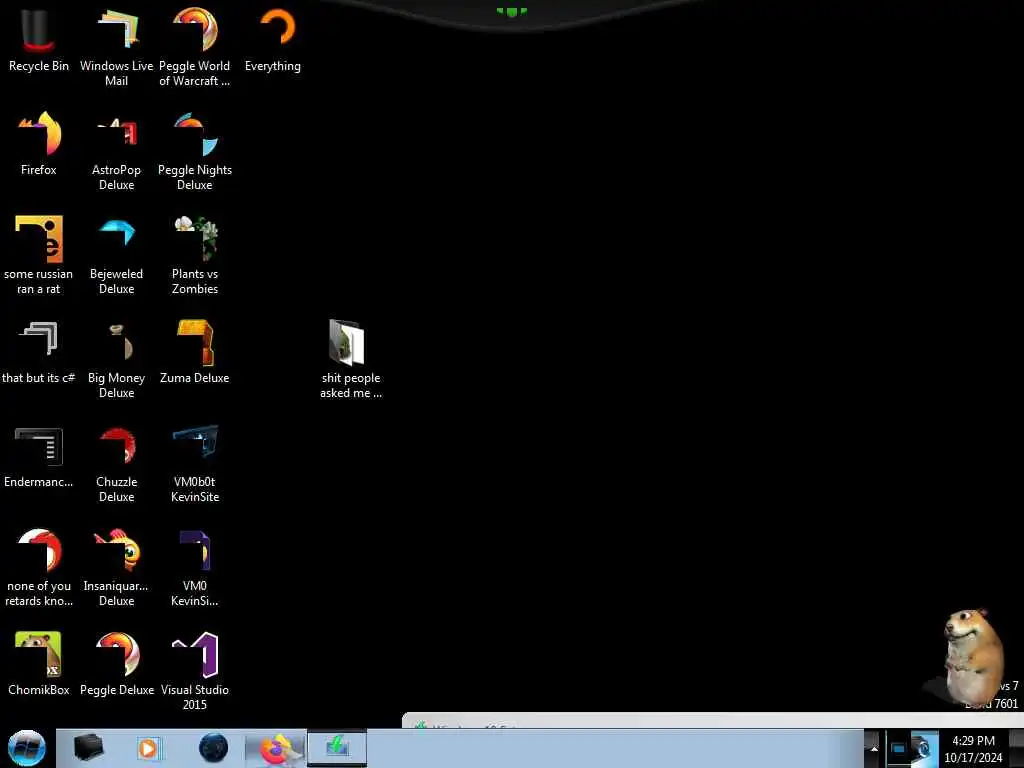Switch to Firefox from the taskbar
Image resolution: width=1024 pixels, height=768 pixels.
[x=276, y=748]
